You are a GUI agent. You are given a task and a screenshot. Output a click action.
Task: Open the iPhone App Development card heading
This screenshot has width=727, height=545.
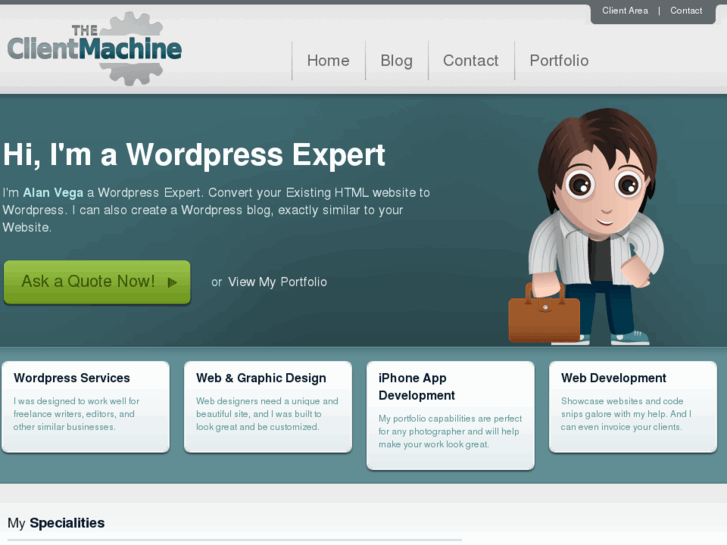point(417,386)
